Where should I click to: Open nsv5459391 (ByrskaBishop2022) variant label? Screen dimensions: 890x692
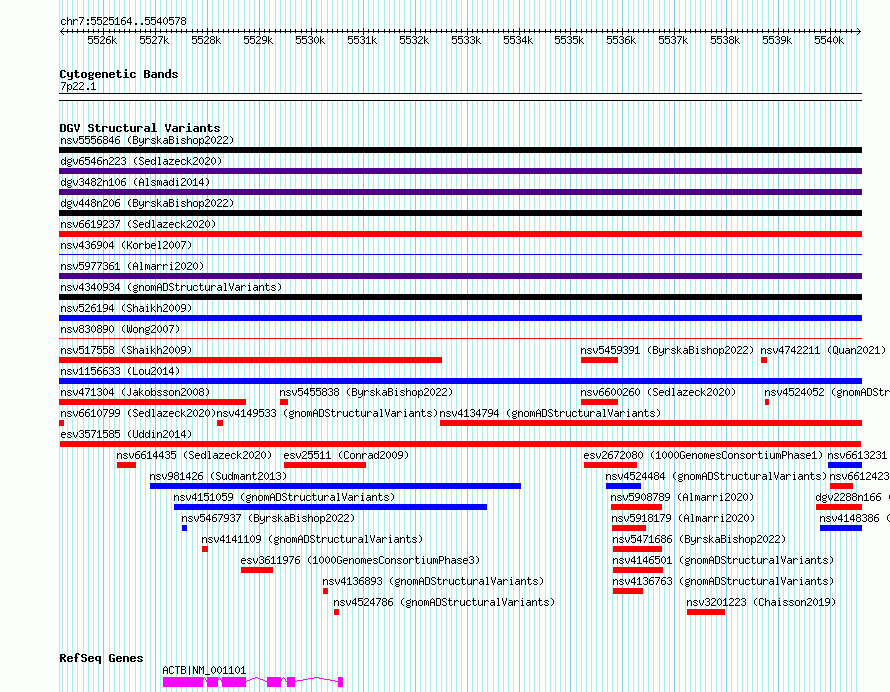click(x=667, y=350)
